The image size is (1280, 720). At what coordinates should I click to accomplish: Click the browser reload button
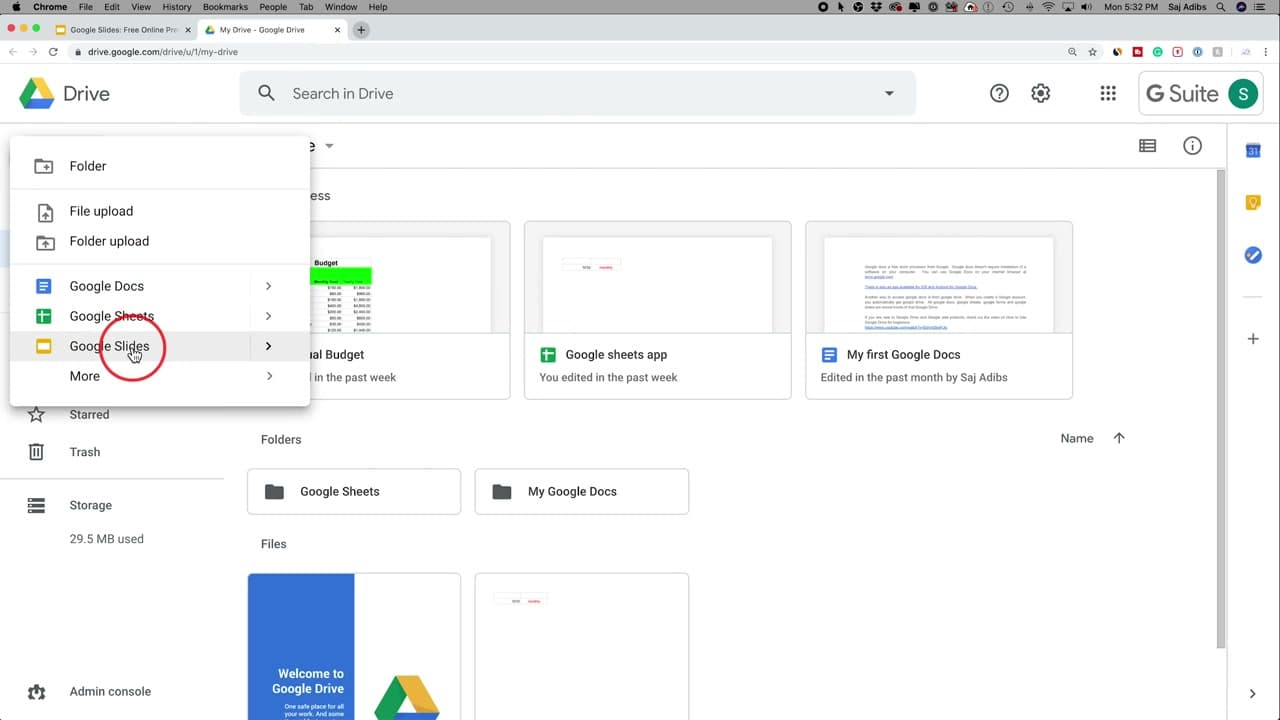(x=53, y=52)
